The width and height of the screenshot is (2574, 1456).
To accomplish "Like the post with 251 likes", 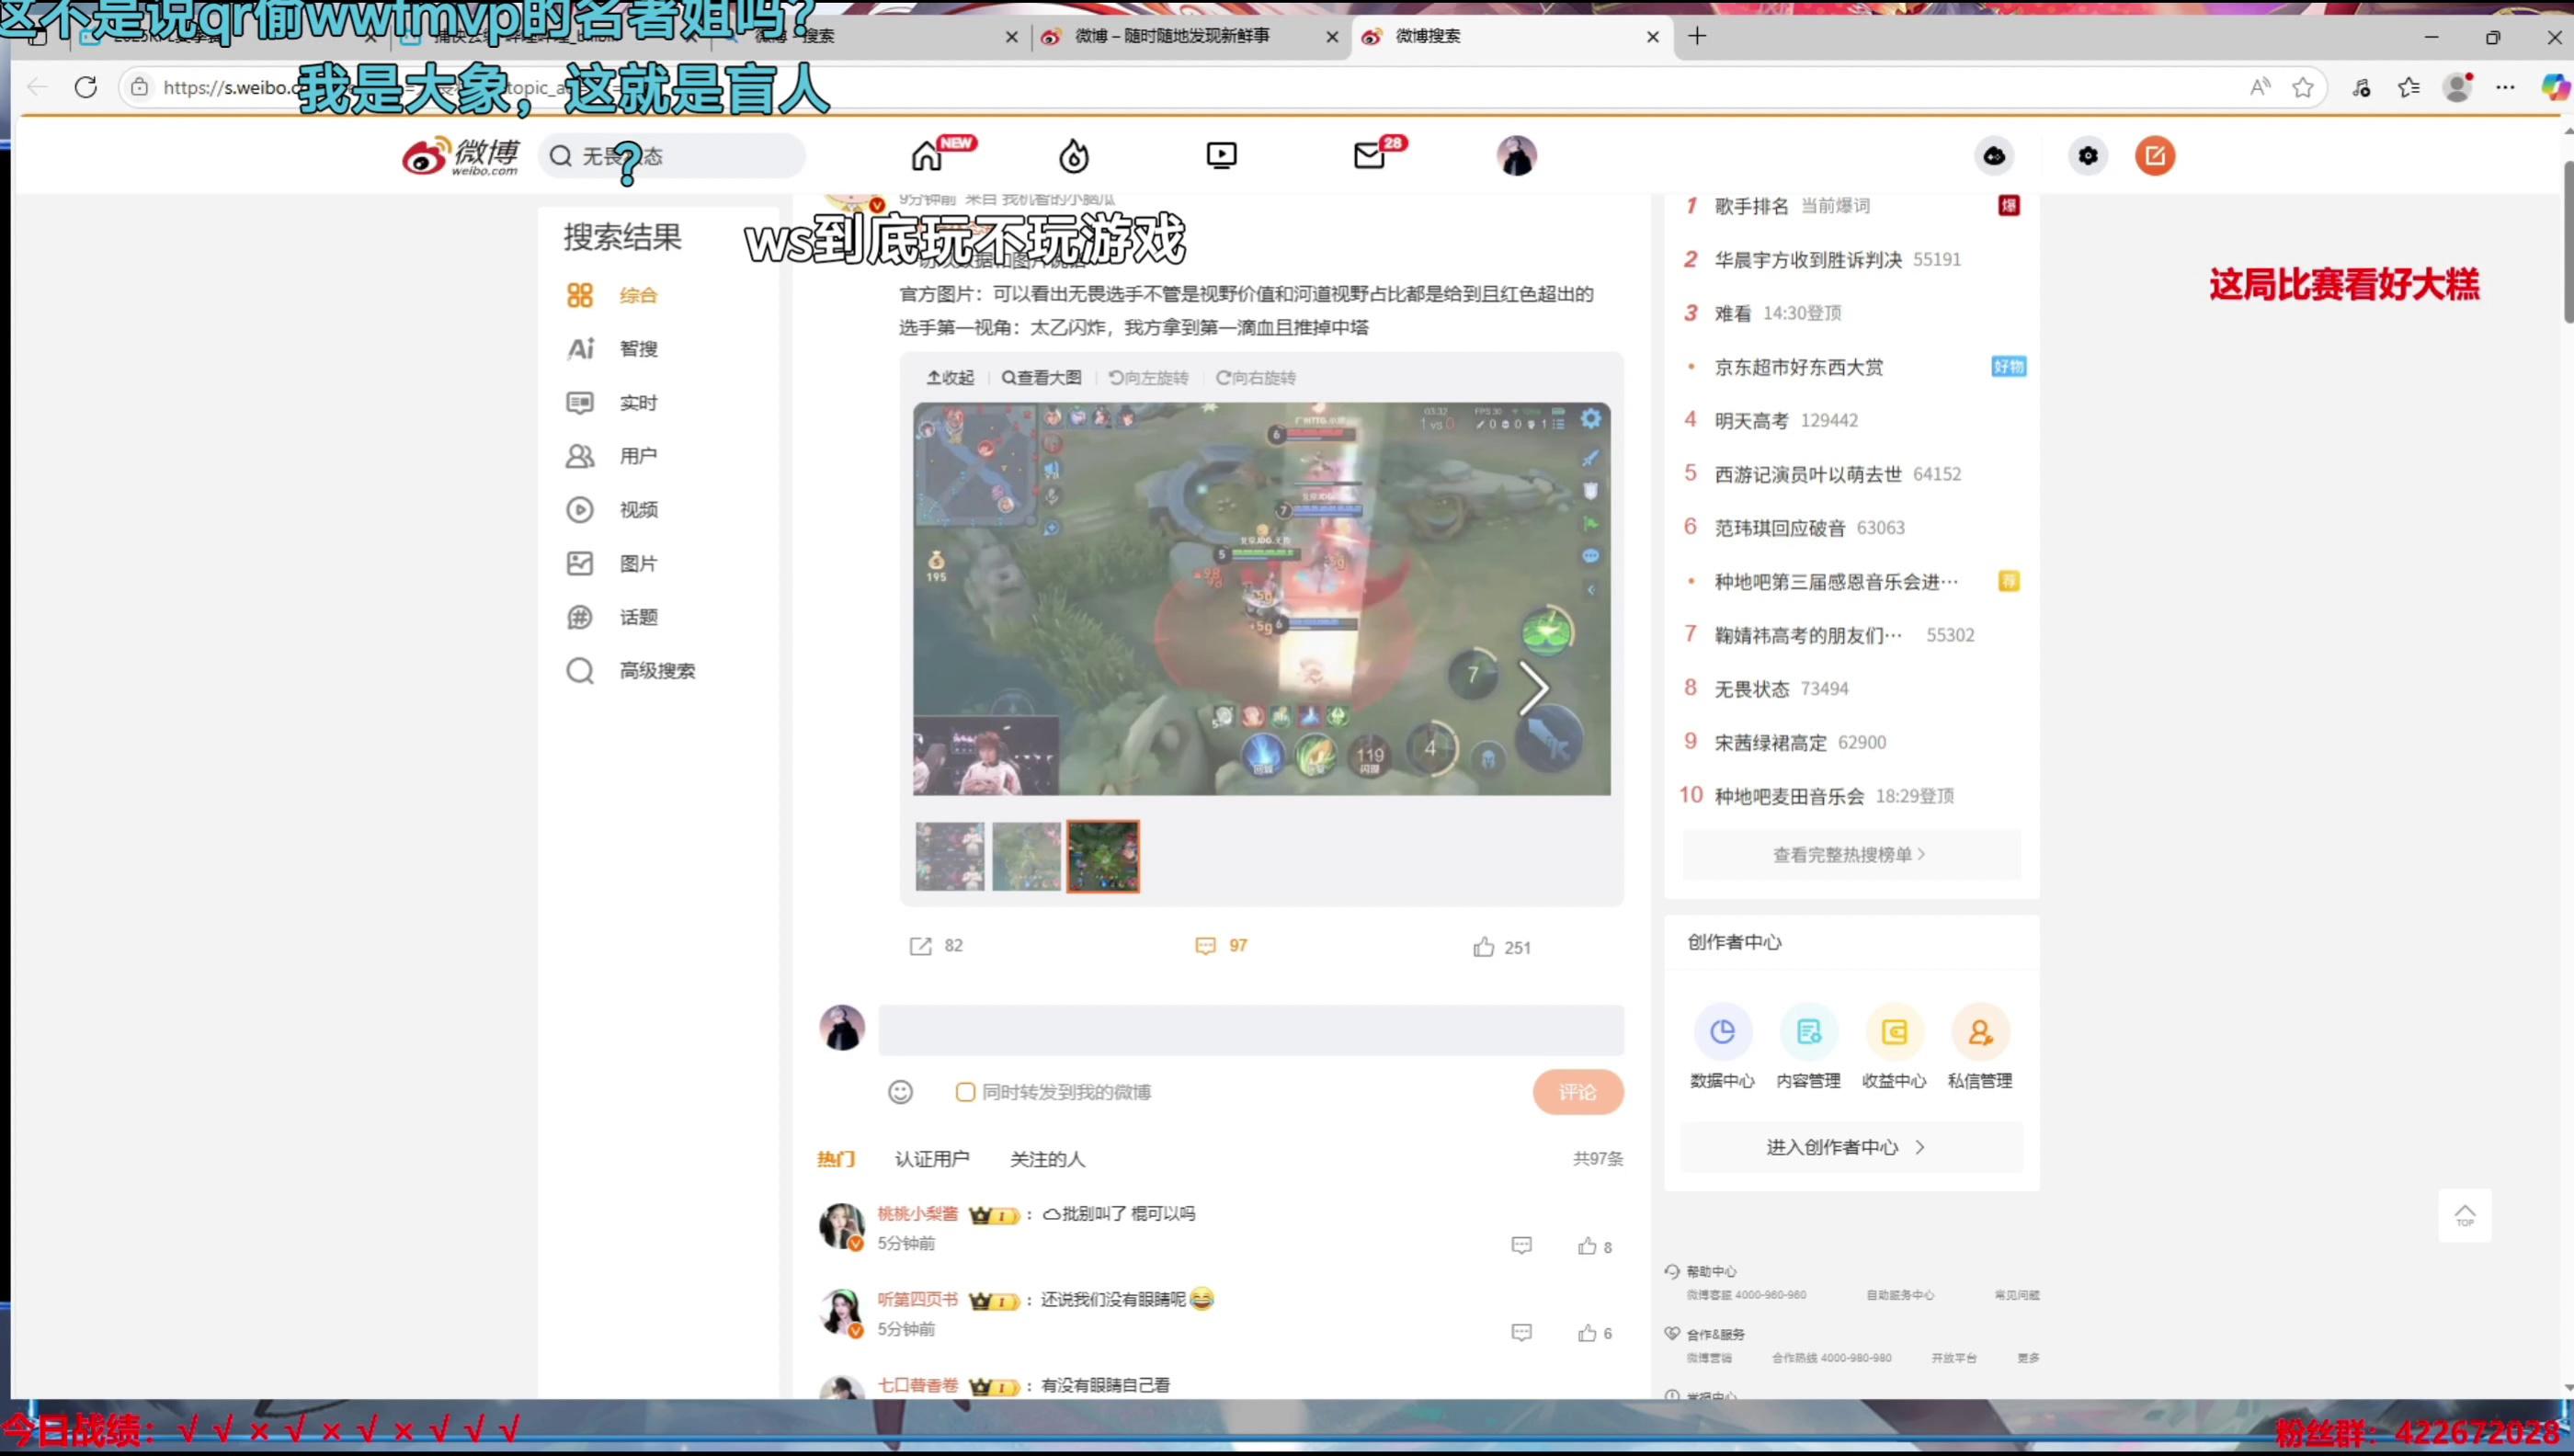I will (1501, 947).
